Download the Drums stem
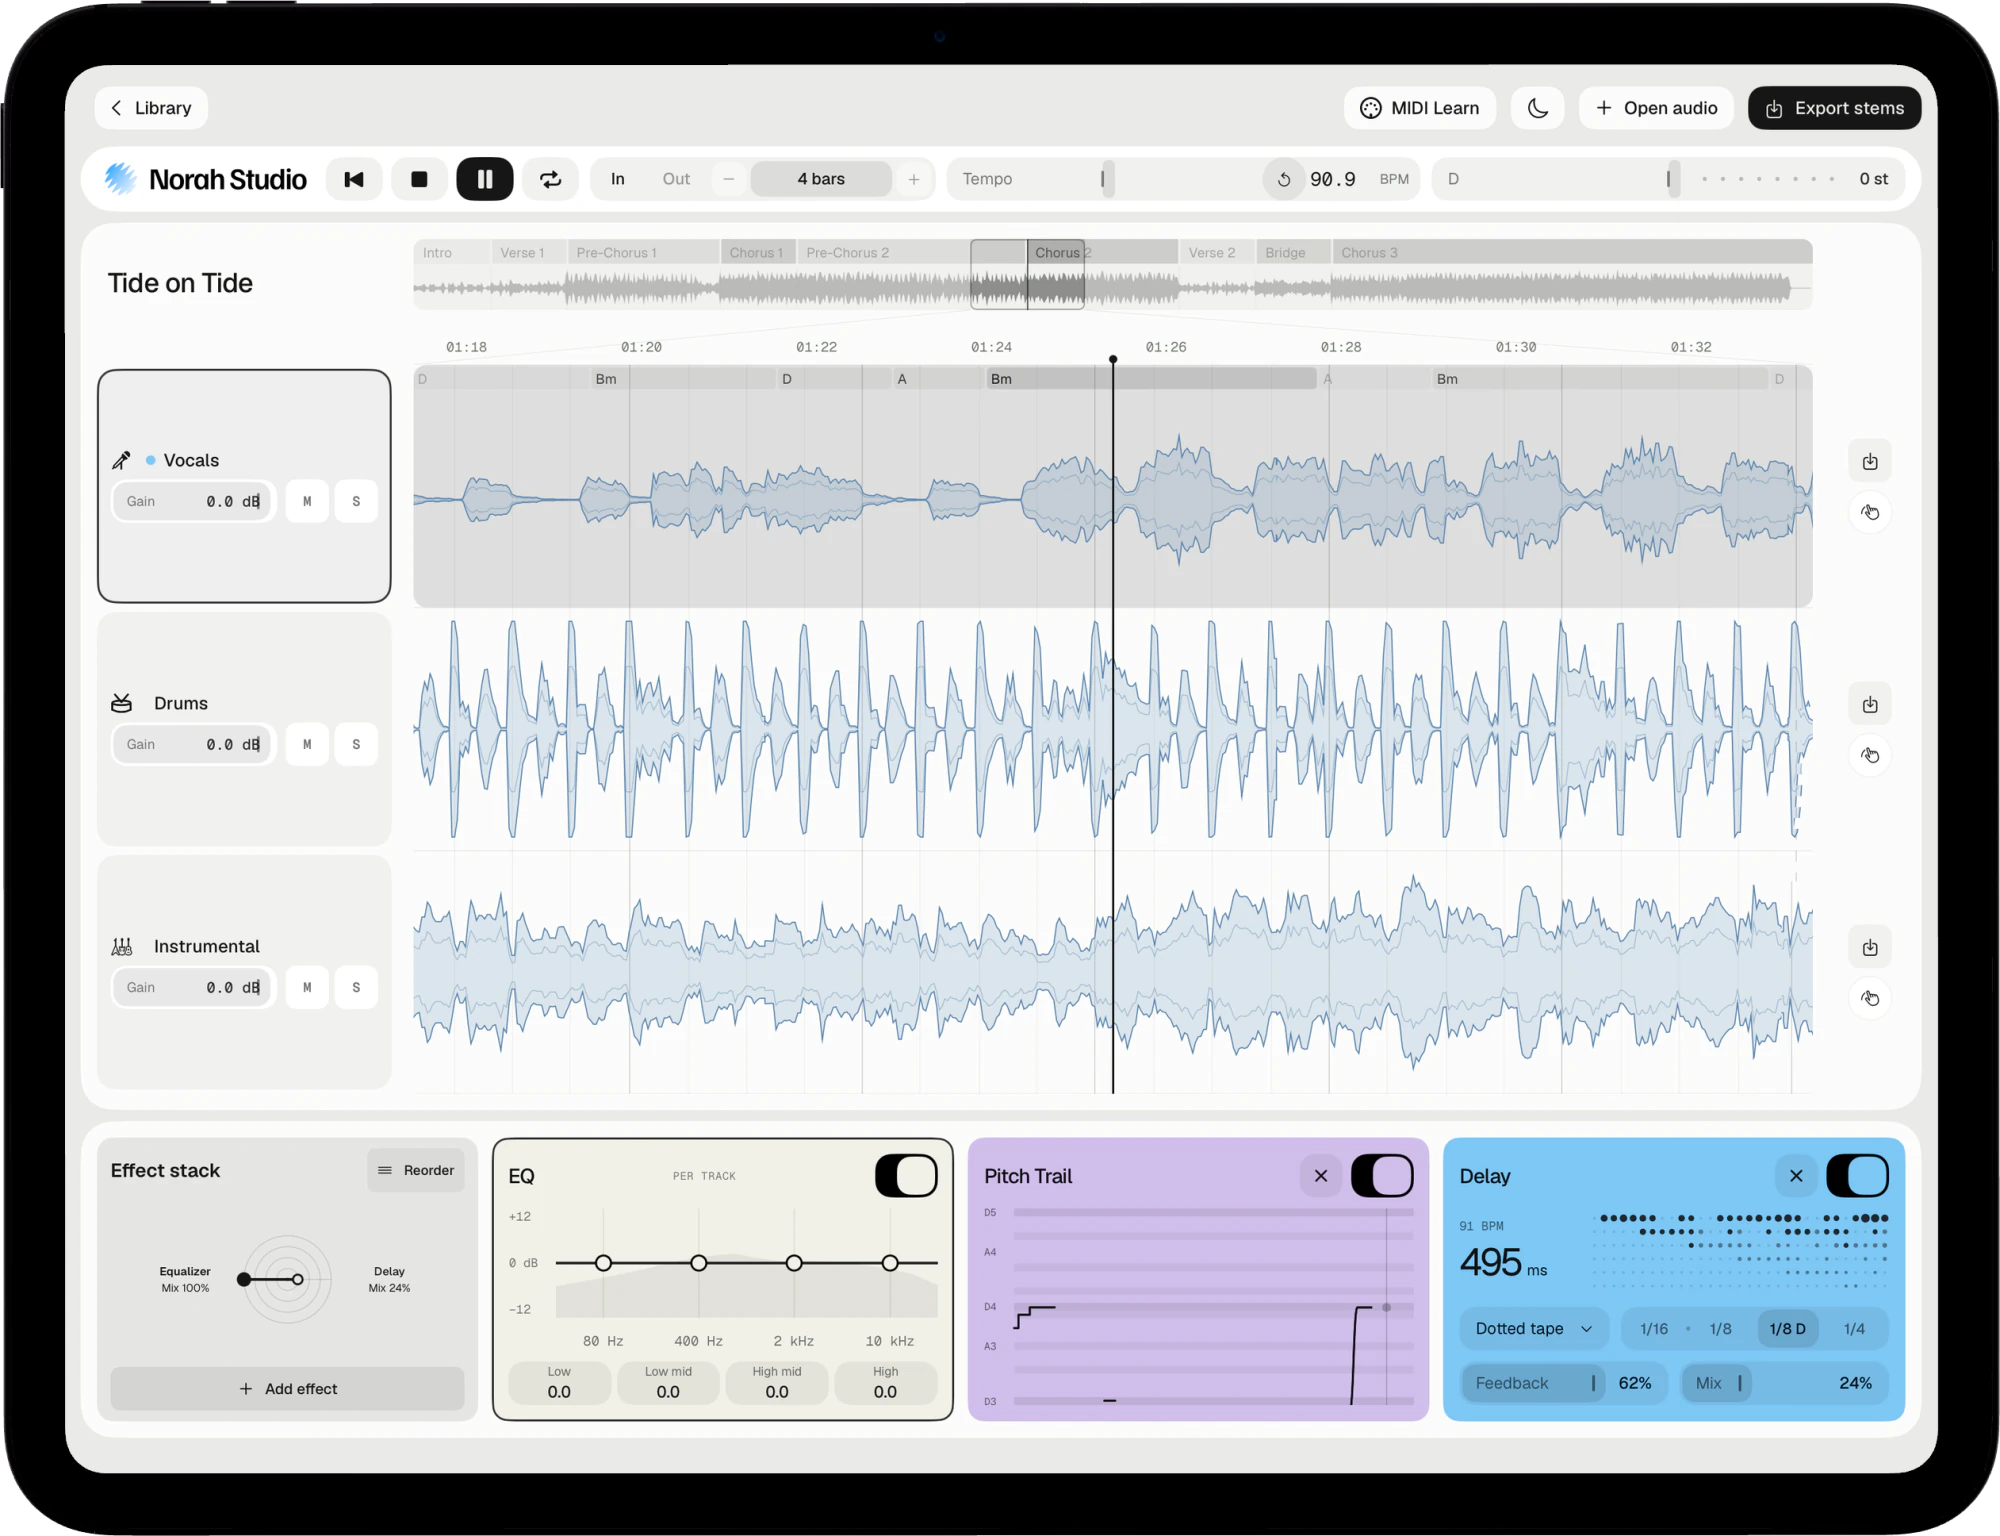The image size is (2000, 1536). point(1870,704)
